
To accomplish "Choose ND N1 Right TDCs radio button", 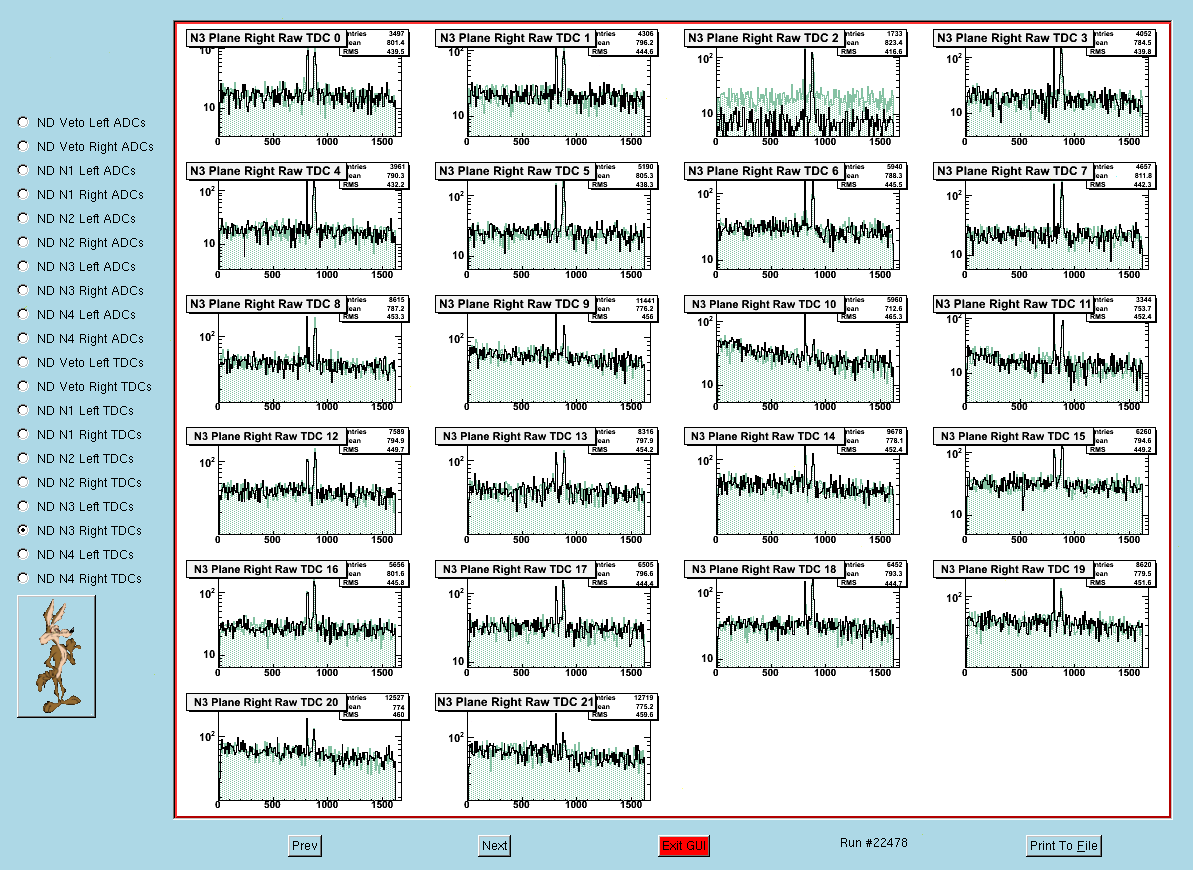I will coord(23,434).
